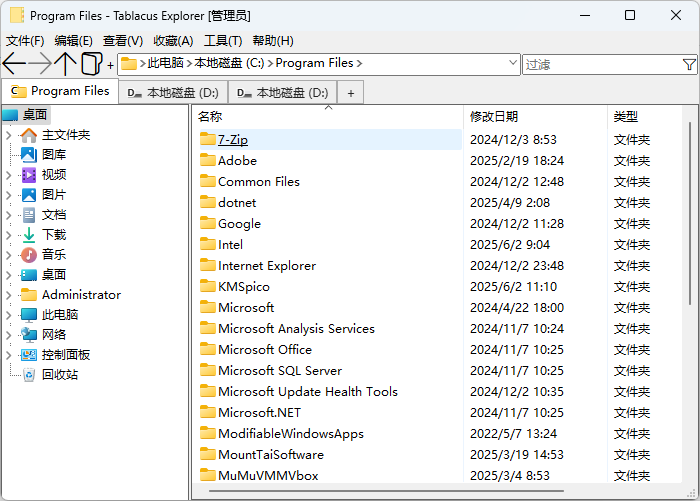700x501 pixels.
Task: Expand the 控制面板 tree node
Action: pyautogui.click(x=9, y=355)
